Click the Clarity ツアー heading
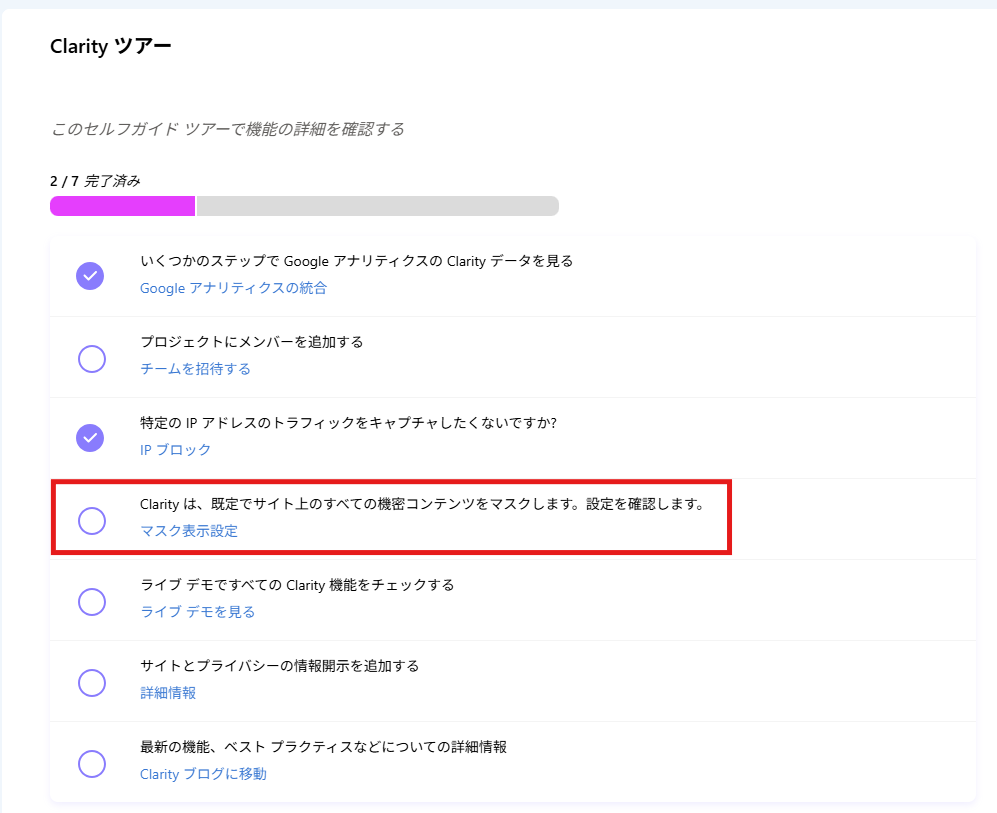This screenshot has height=813, width=997. coord(111,46)
